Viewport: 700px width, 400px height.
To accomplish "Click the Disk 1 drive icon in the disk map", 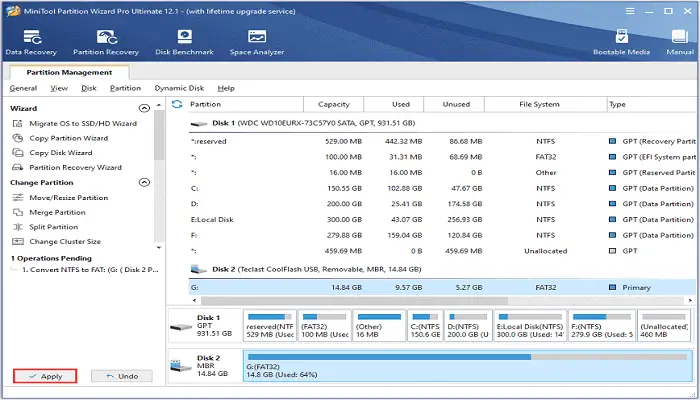I will [x=181, y=327].
